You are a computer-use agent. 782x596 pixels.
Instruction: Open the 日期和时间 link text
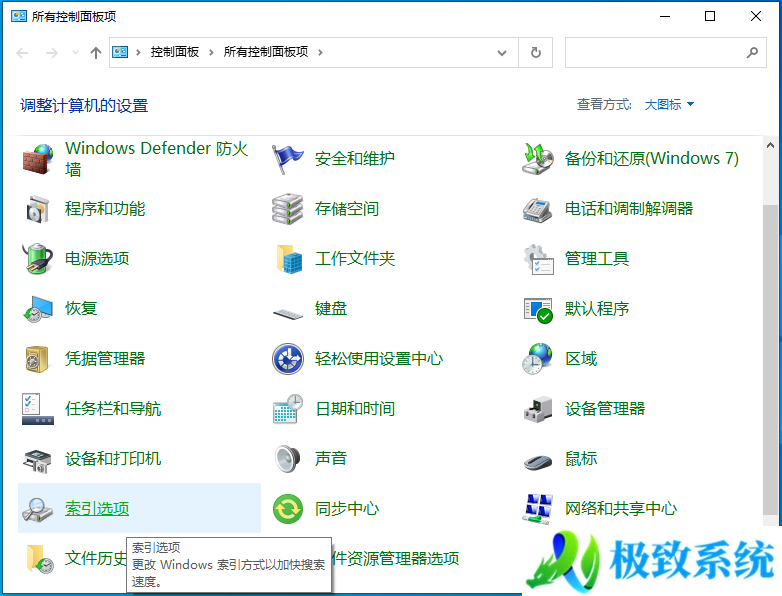pos(355,408)
